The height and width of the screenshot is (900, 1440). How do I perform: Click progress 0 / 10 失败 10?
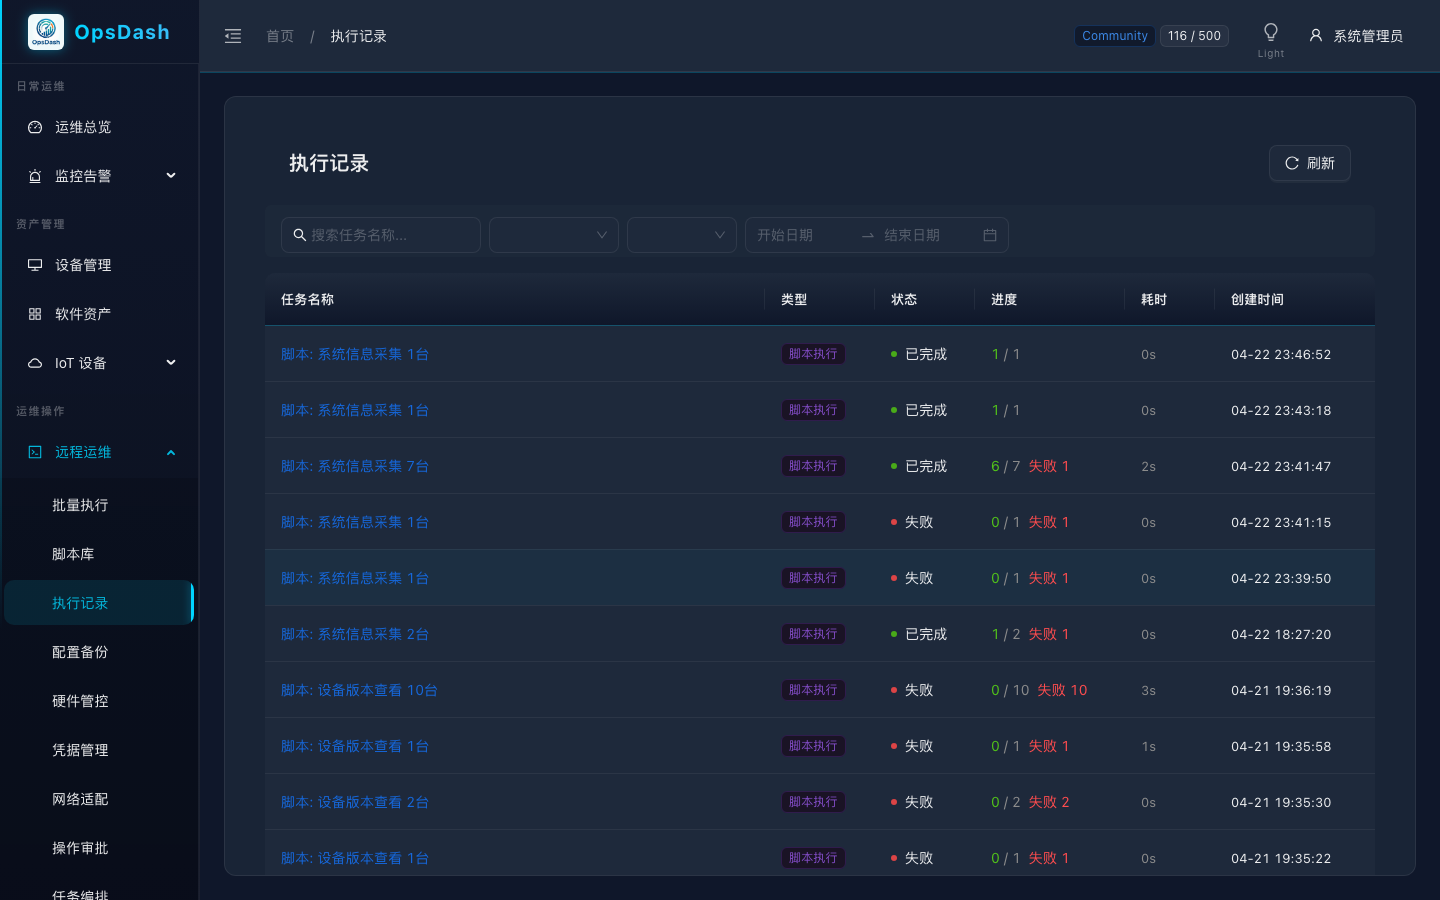coord(1039,690)
